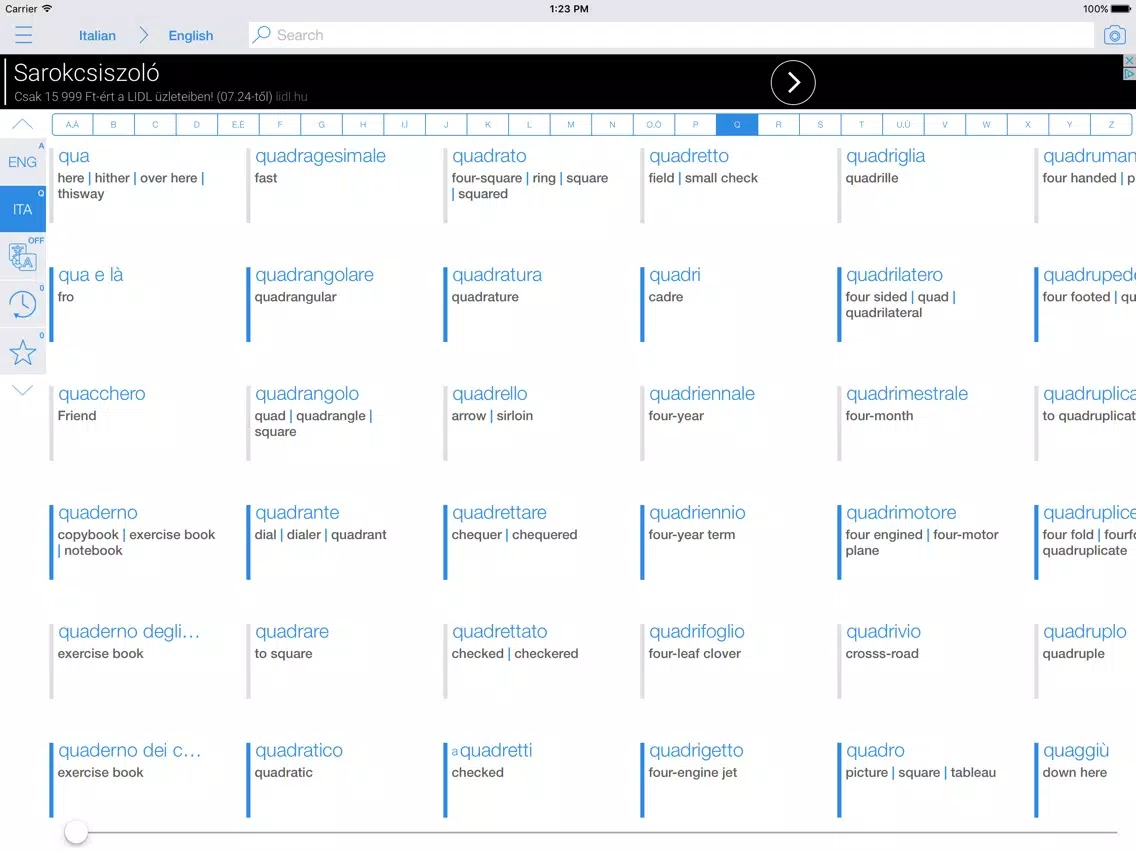Open the word 'quadriglia'
1136x852 pixels.
click(885, 156)
